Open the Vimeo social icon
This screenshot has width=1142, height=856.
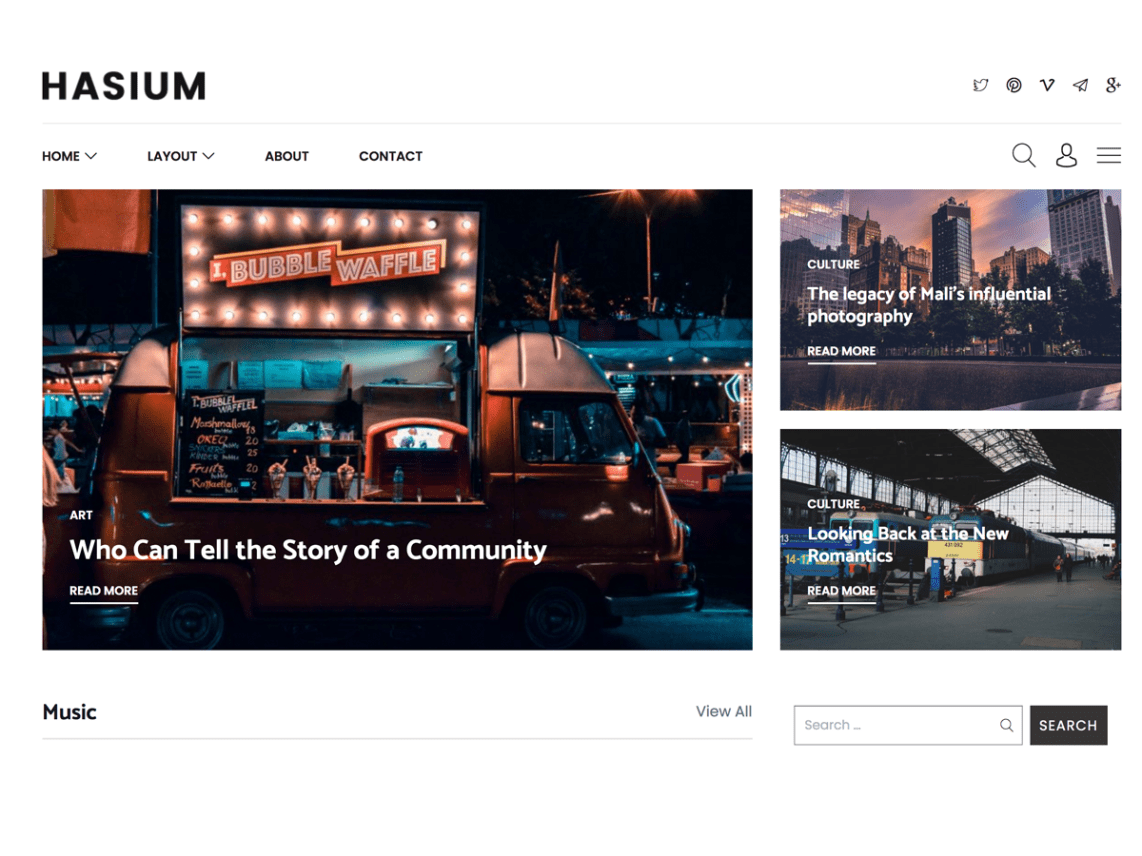(x=1047, y=85)
